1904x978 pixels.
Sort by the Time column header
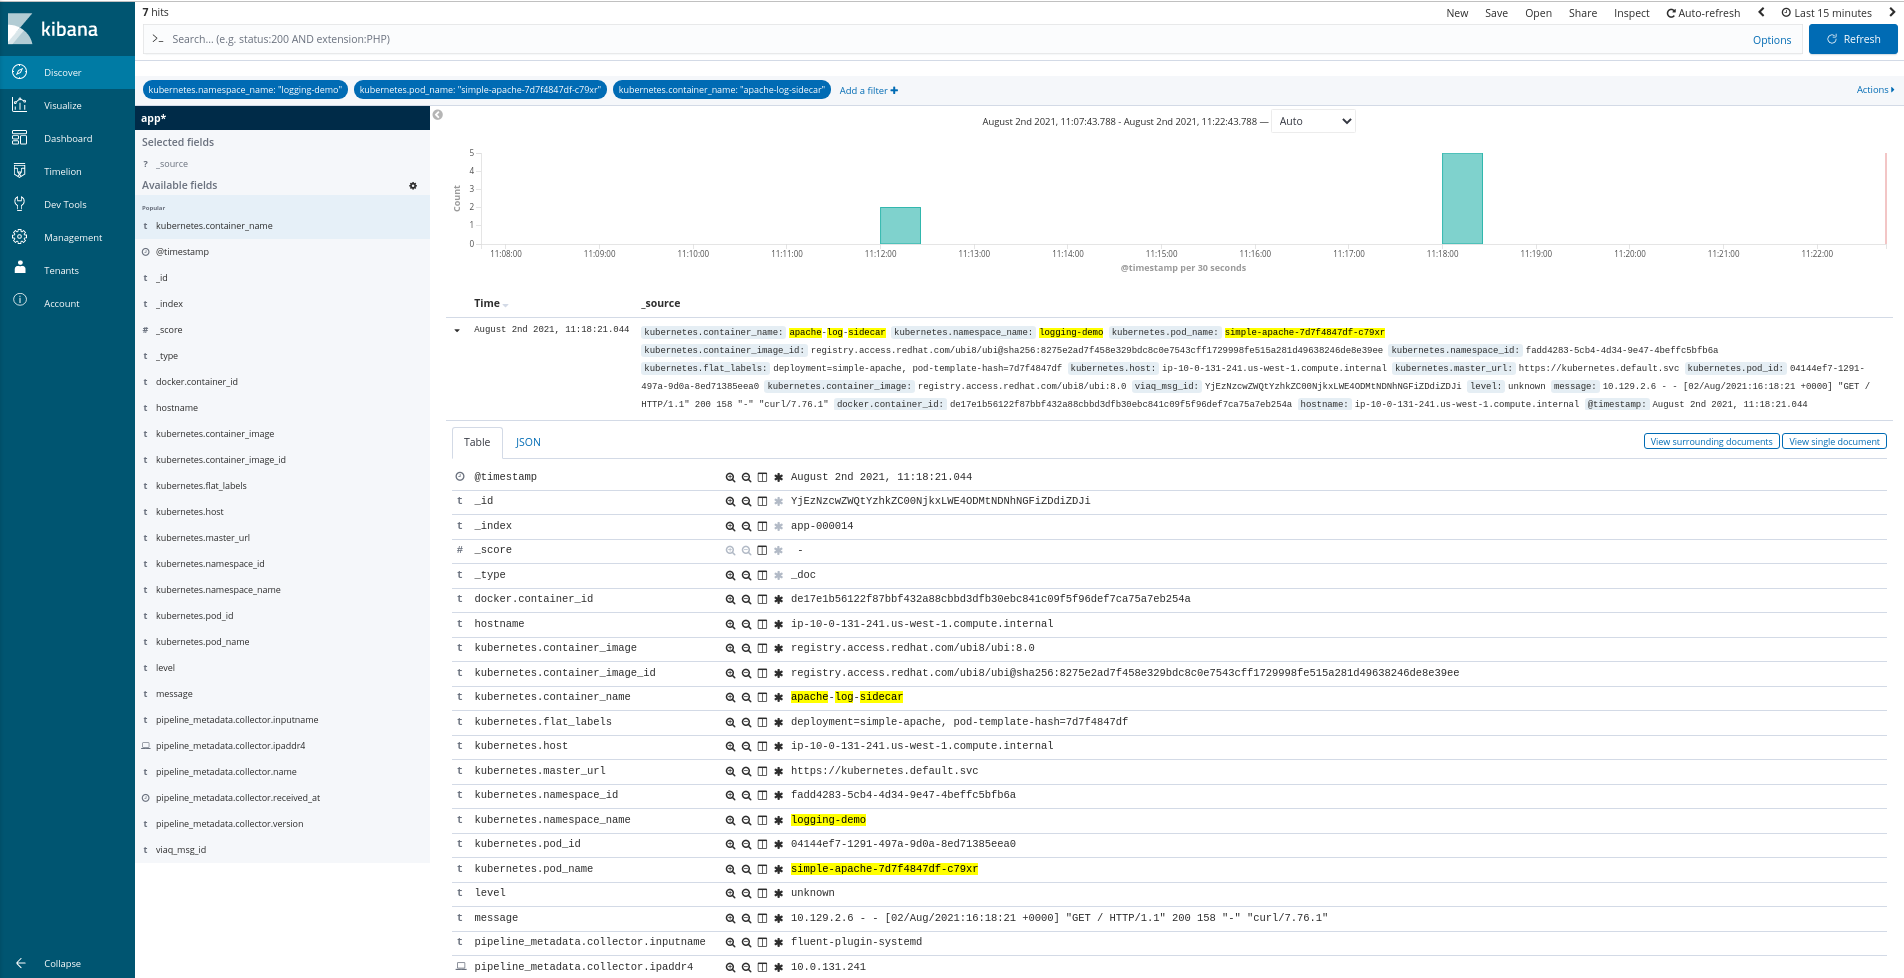[491, 303]
